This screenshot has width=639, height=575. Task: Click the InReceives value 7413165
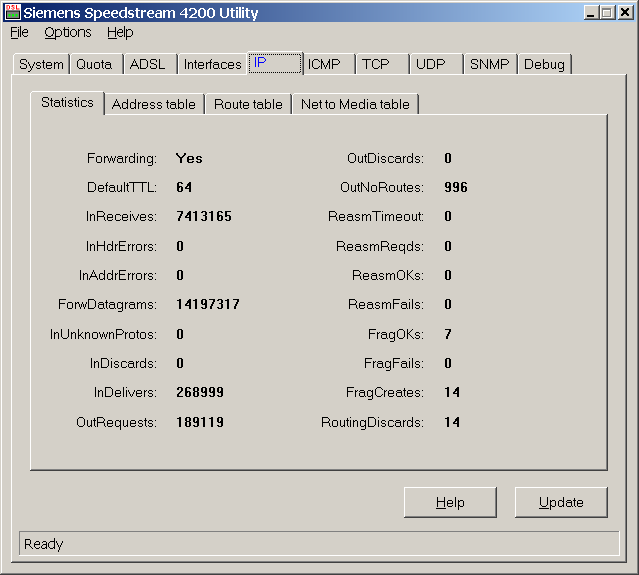(x=204, y=216)
